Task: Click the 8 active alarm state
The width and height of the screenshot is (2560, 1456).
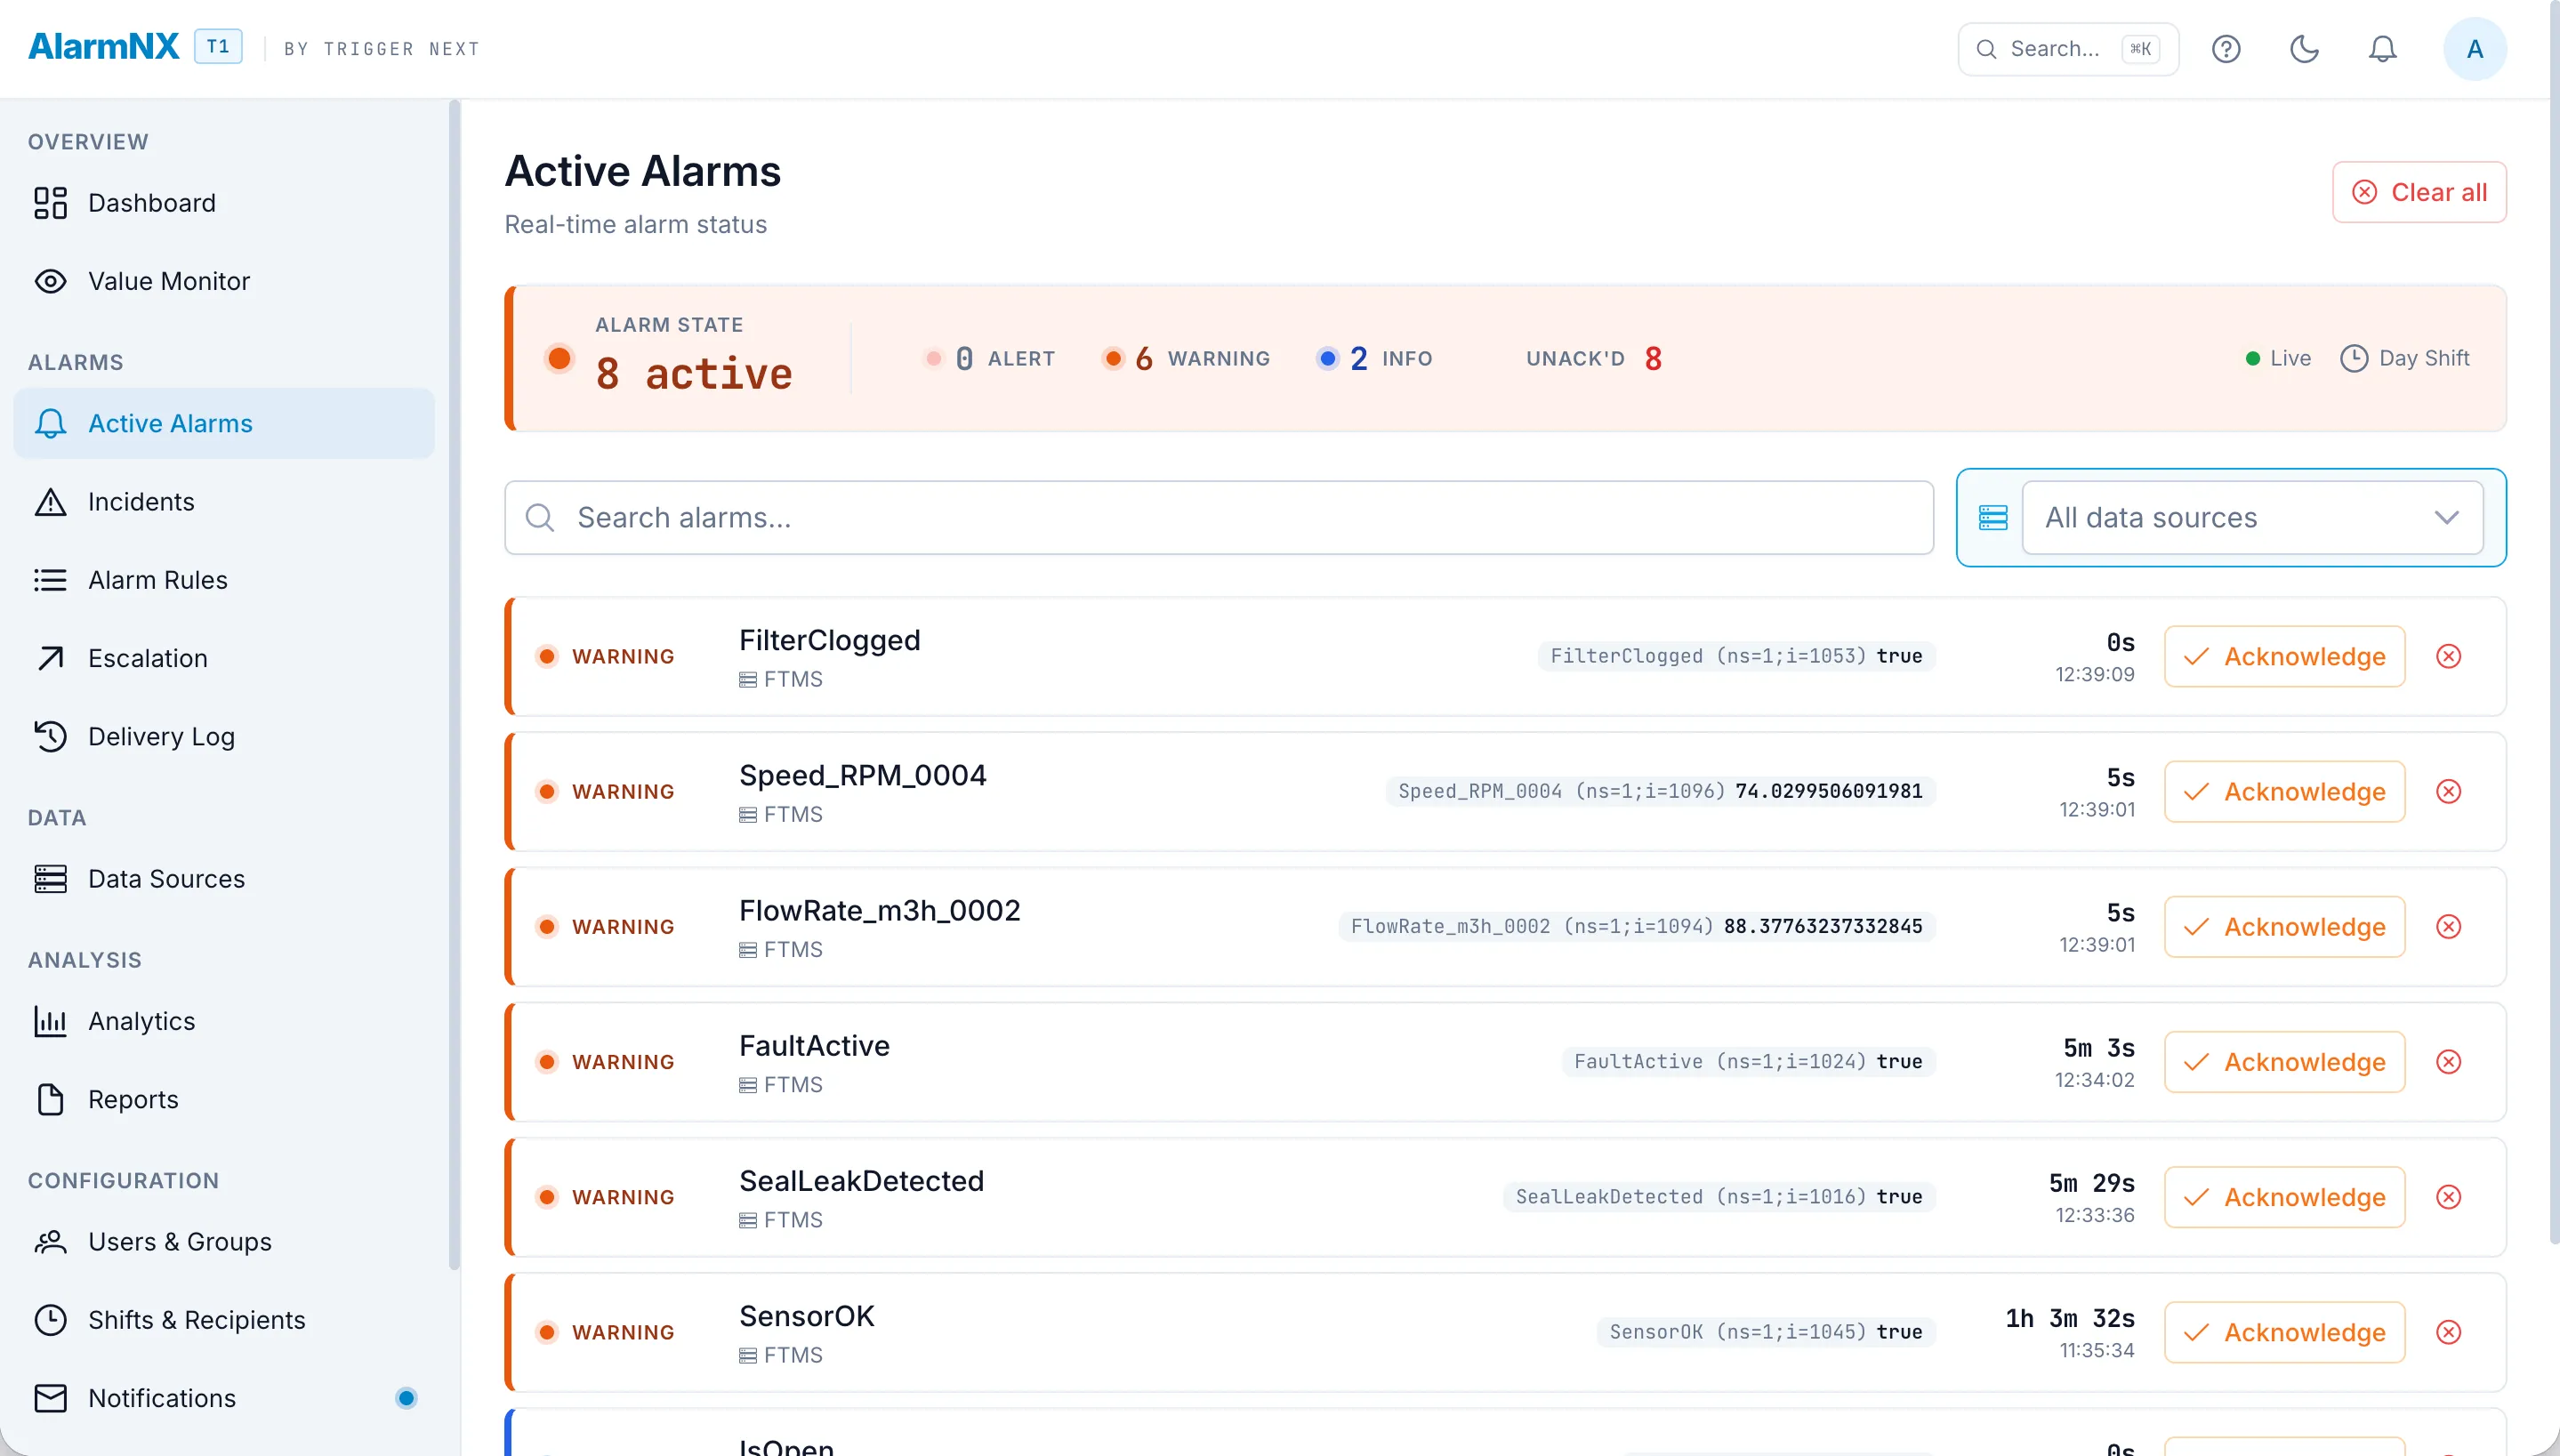Action: point(693,373)
